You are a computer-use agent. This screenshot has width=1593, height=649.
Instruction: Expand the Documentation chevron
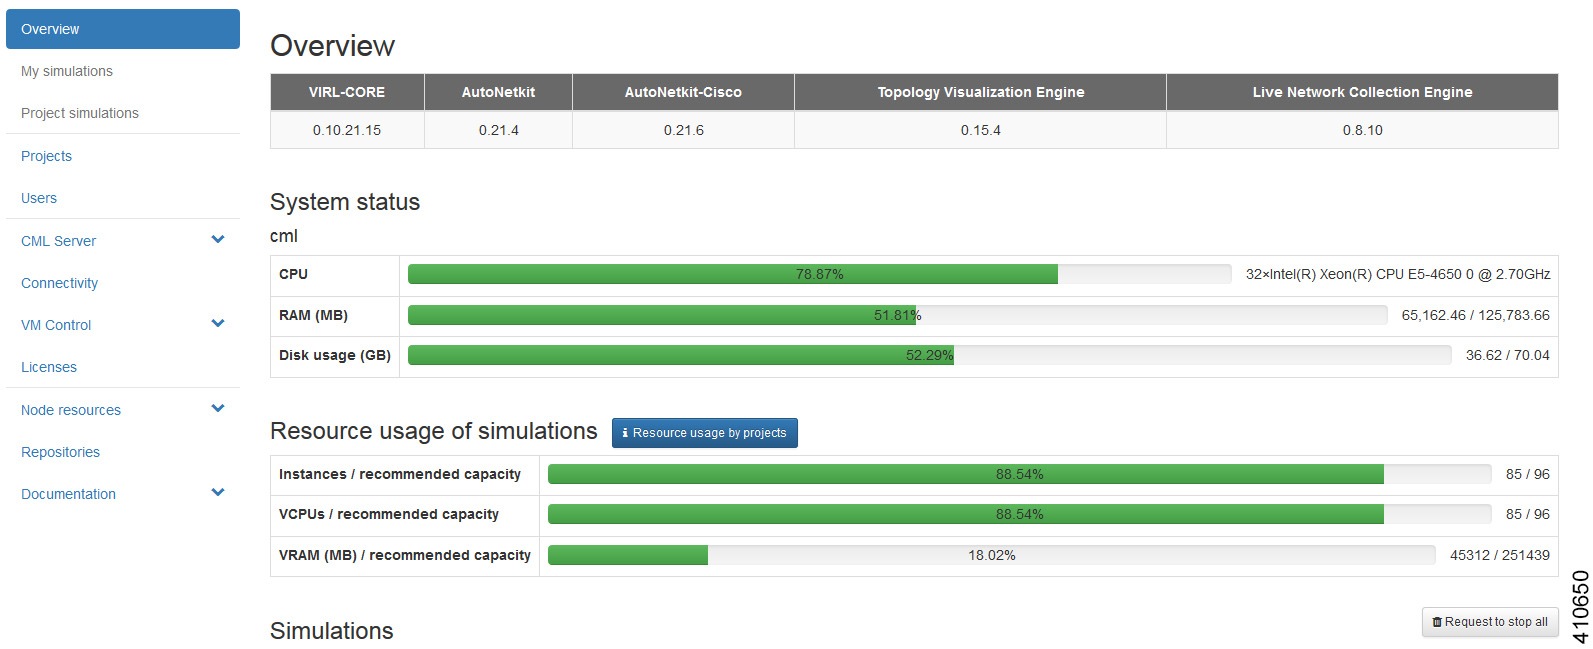click(x=218, y=493)
